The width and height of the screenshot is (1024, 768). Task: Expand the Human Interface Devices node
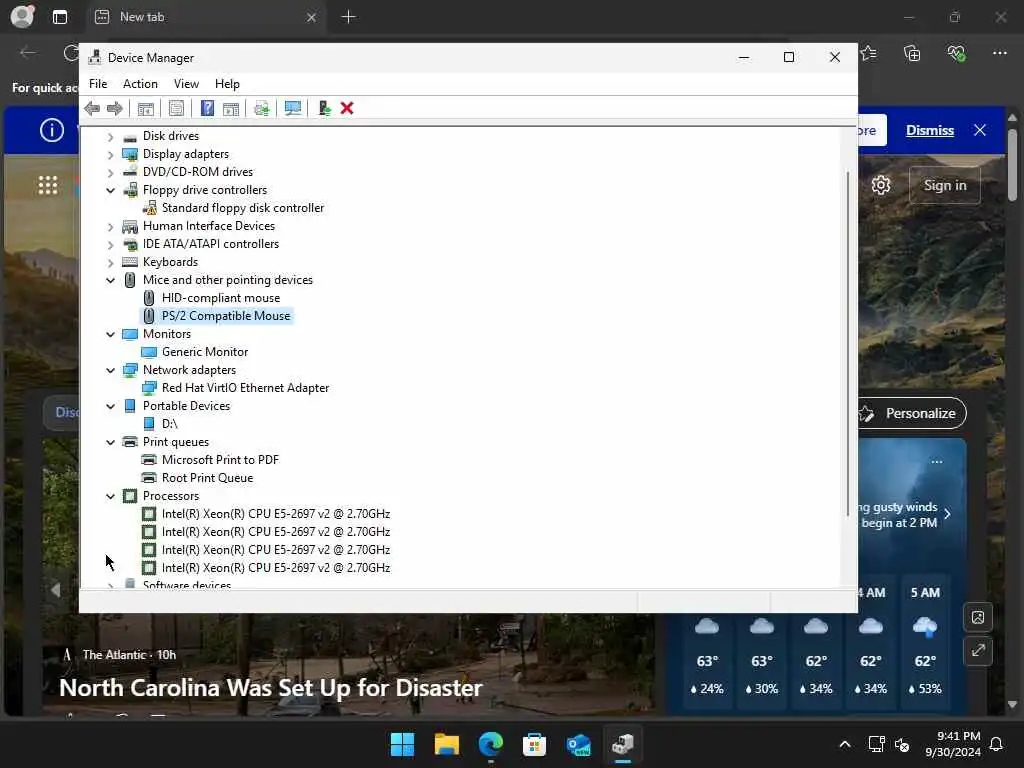pos(110,227)
